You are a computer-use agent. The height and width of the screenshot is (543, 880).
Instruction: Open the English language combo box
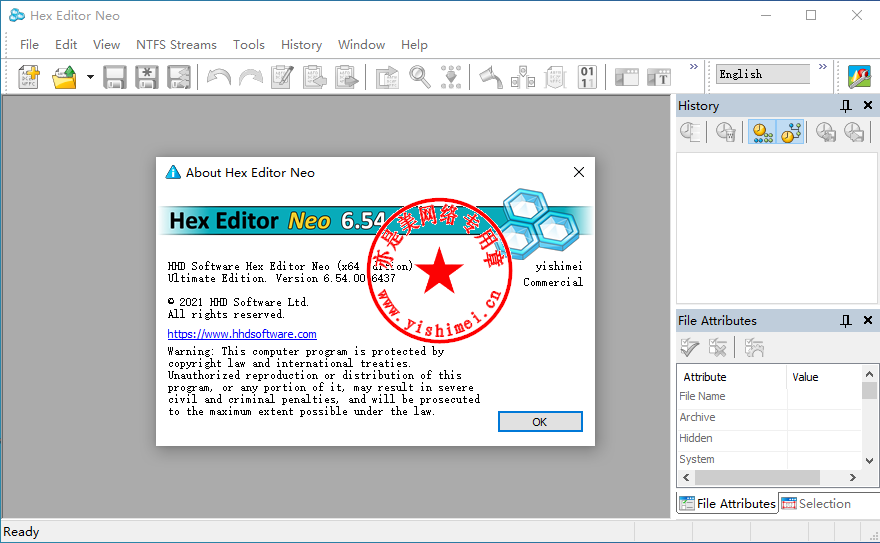[762, 74]
